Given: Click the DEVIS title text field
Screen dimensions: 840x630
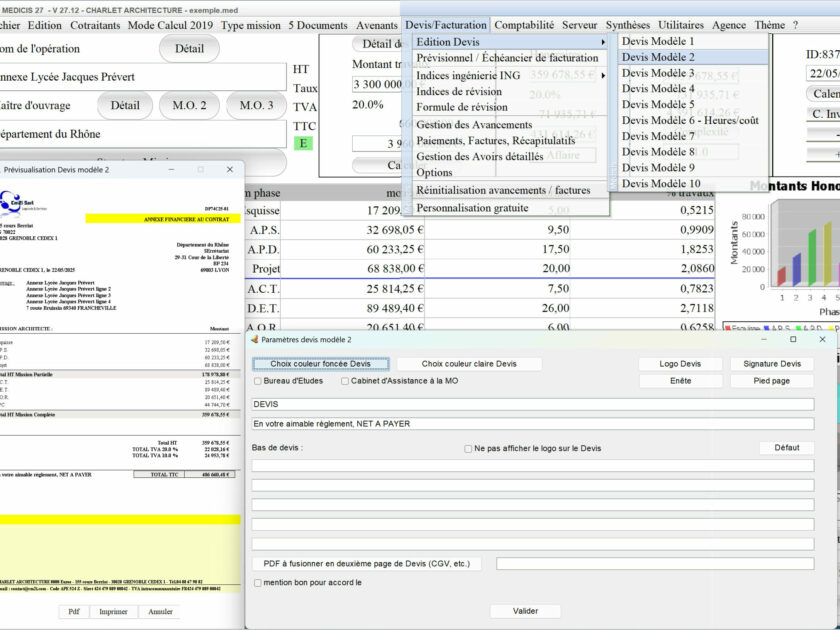Looking at the screenshot, I should (x=532, y=404).
